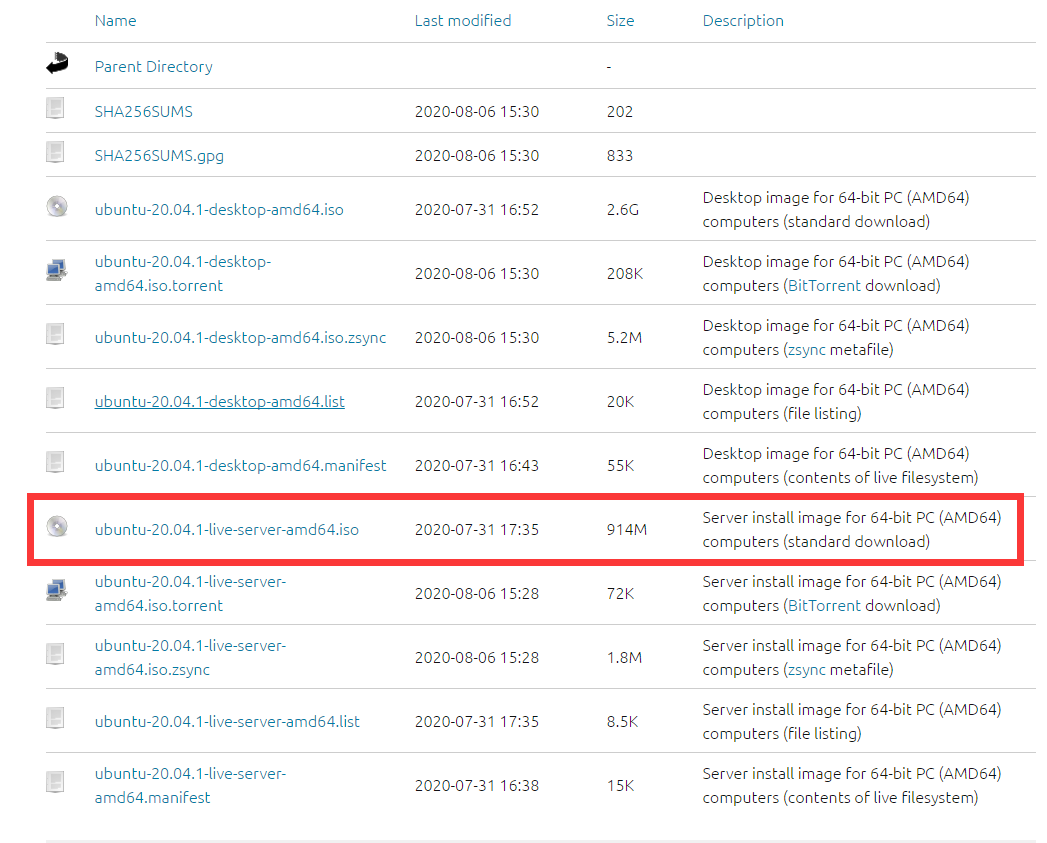Viewport: 1047px width, 843px height.
Task: Download ubuntu-20.04.1-live-server-amd64.iso
Action: [x=226, y=530]
